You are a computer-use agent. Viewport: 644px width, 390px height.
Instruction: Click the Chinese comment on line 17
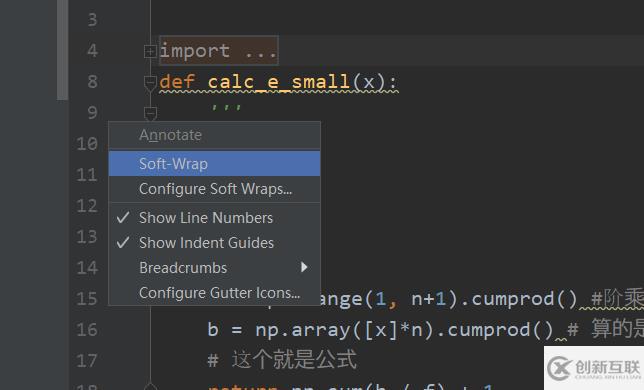(x=282, y=360)
